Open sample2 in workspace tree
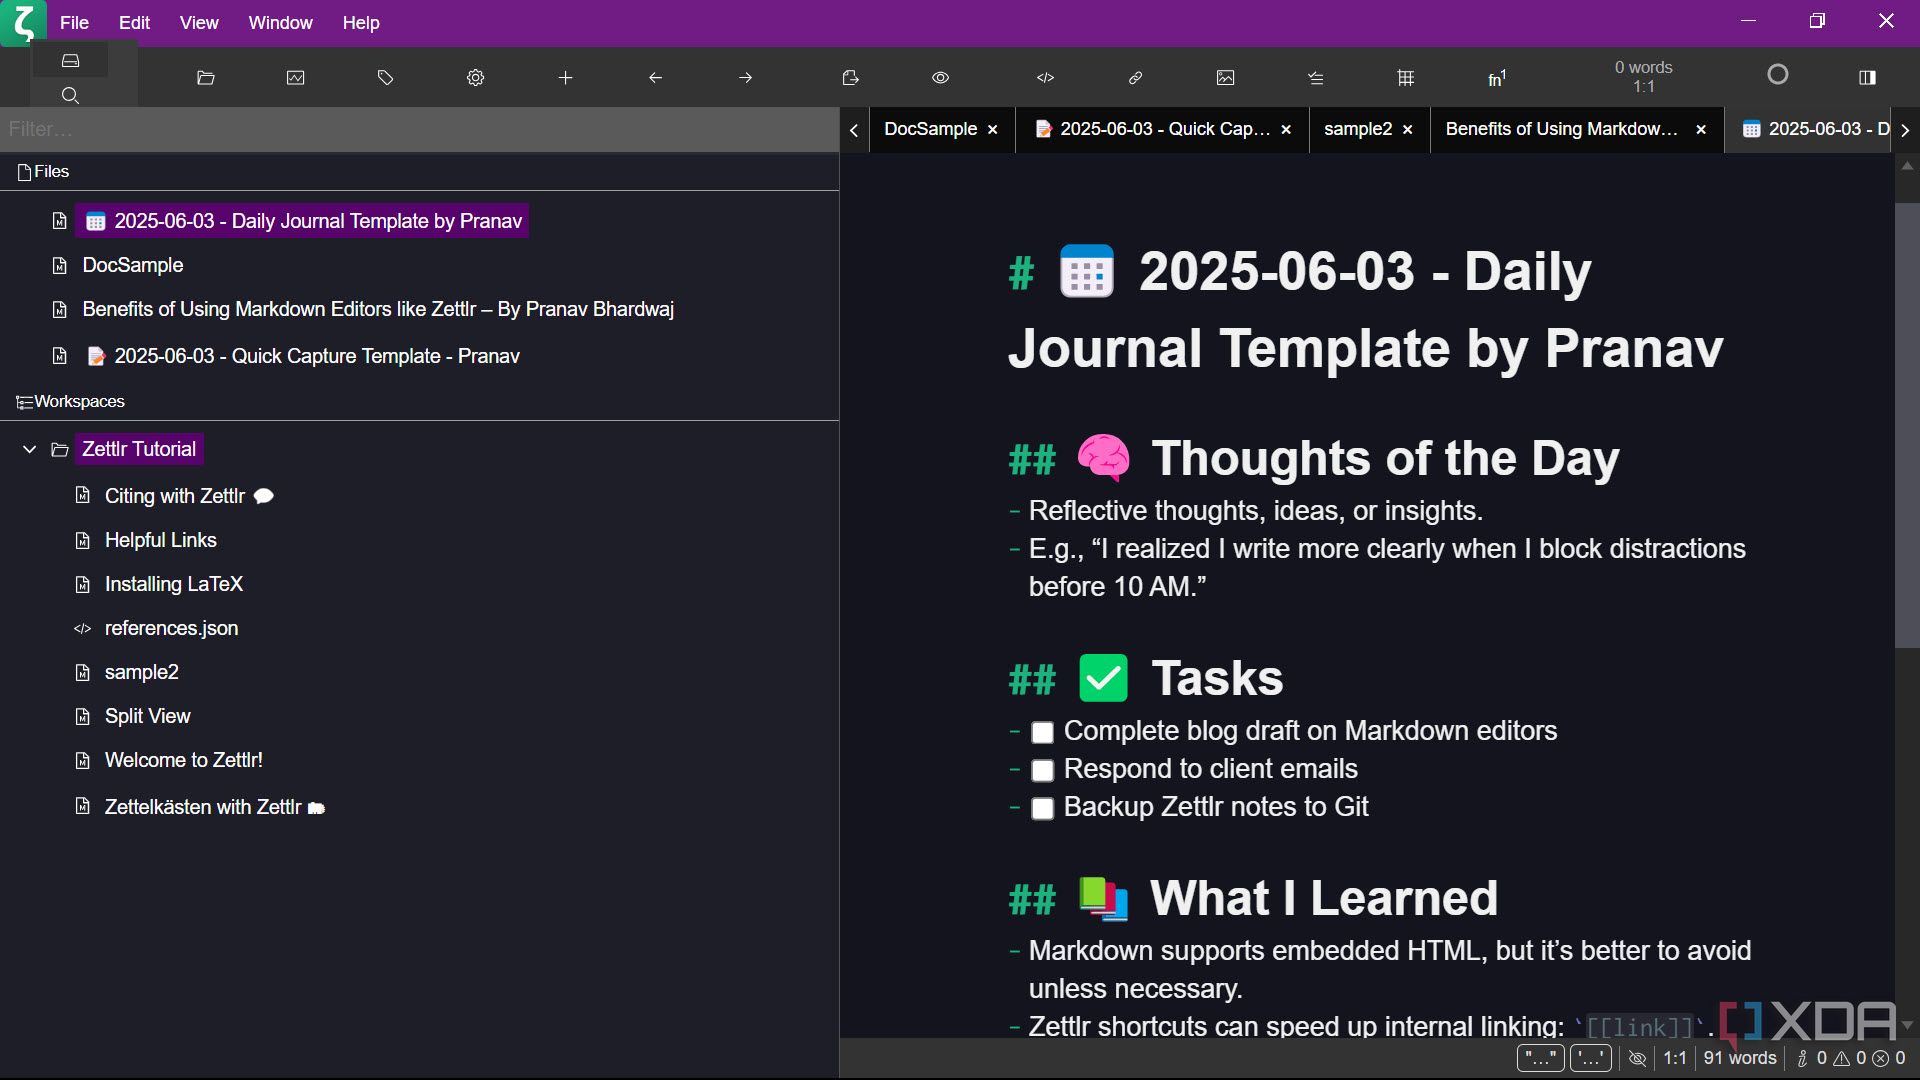 pyautogui.click(x=142, y=672)
